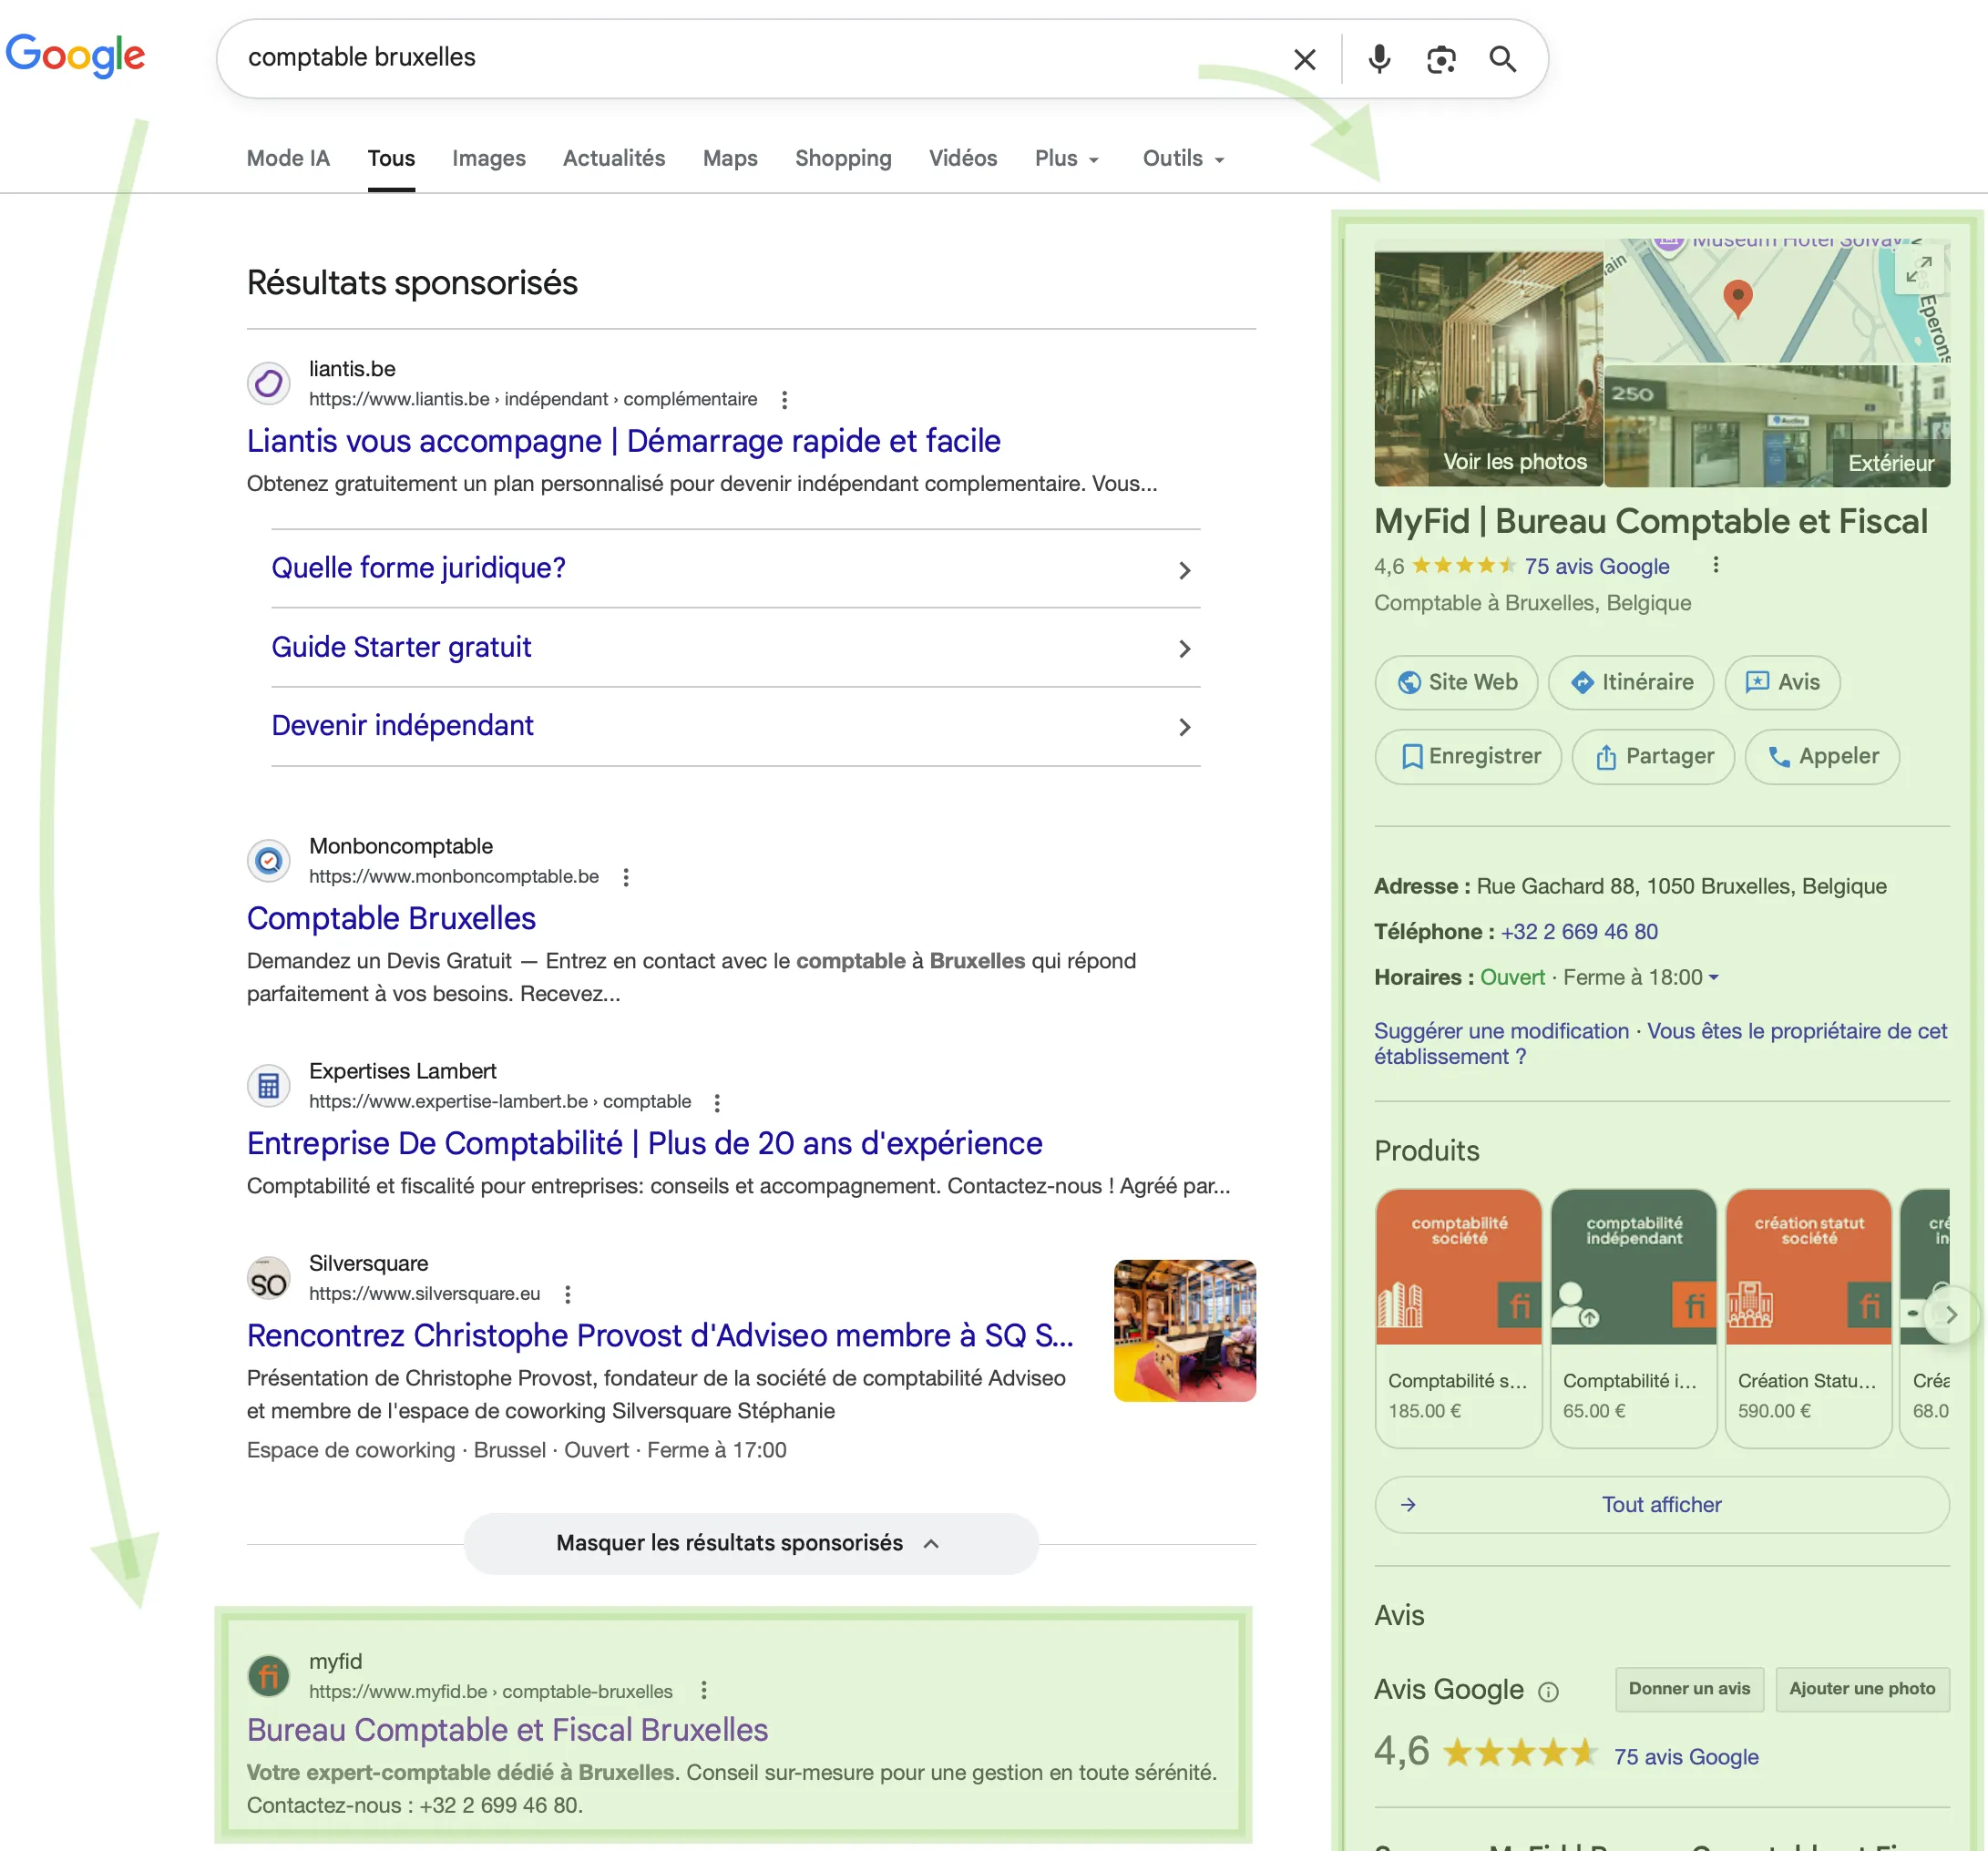This screenshot has width=1988, height=1851.
Task: Switch to the Images tab
Action: [x=489, y=158]
